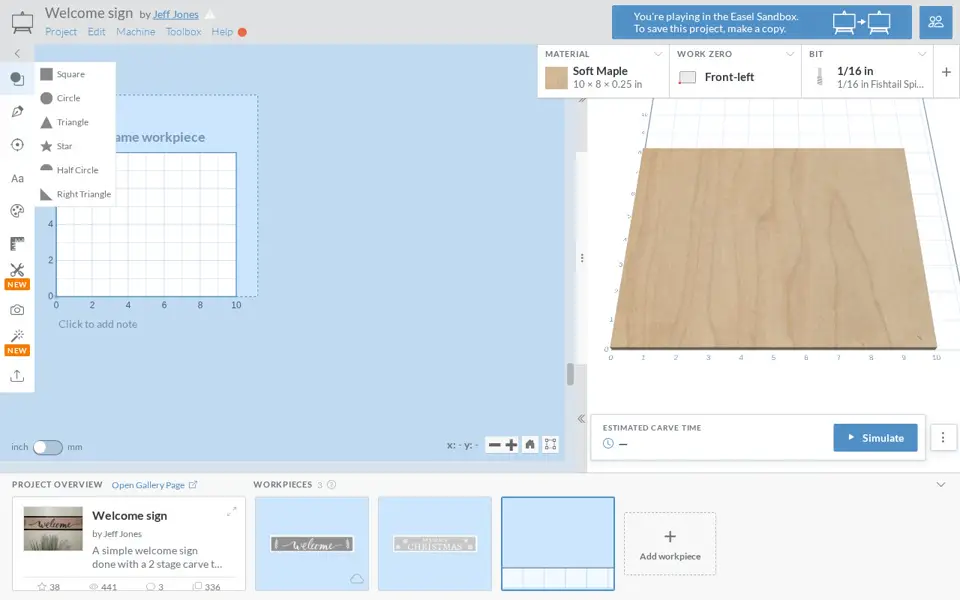This screenshot has width=960, height=600.
Task: Open the Help menu
Action: 222,32
